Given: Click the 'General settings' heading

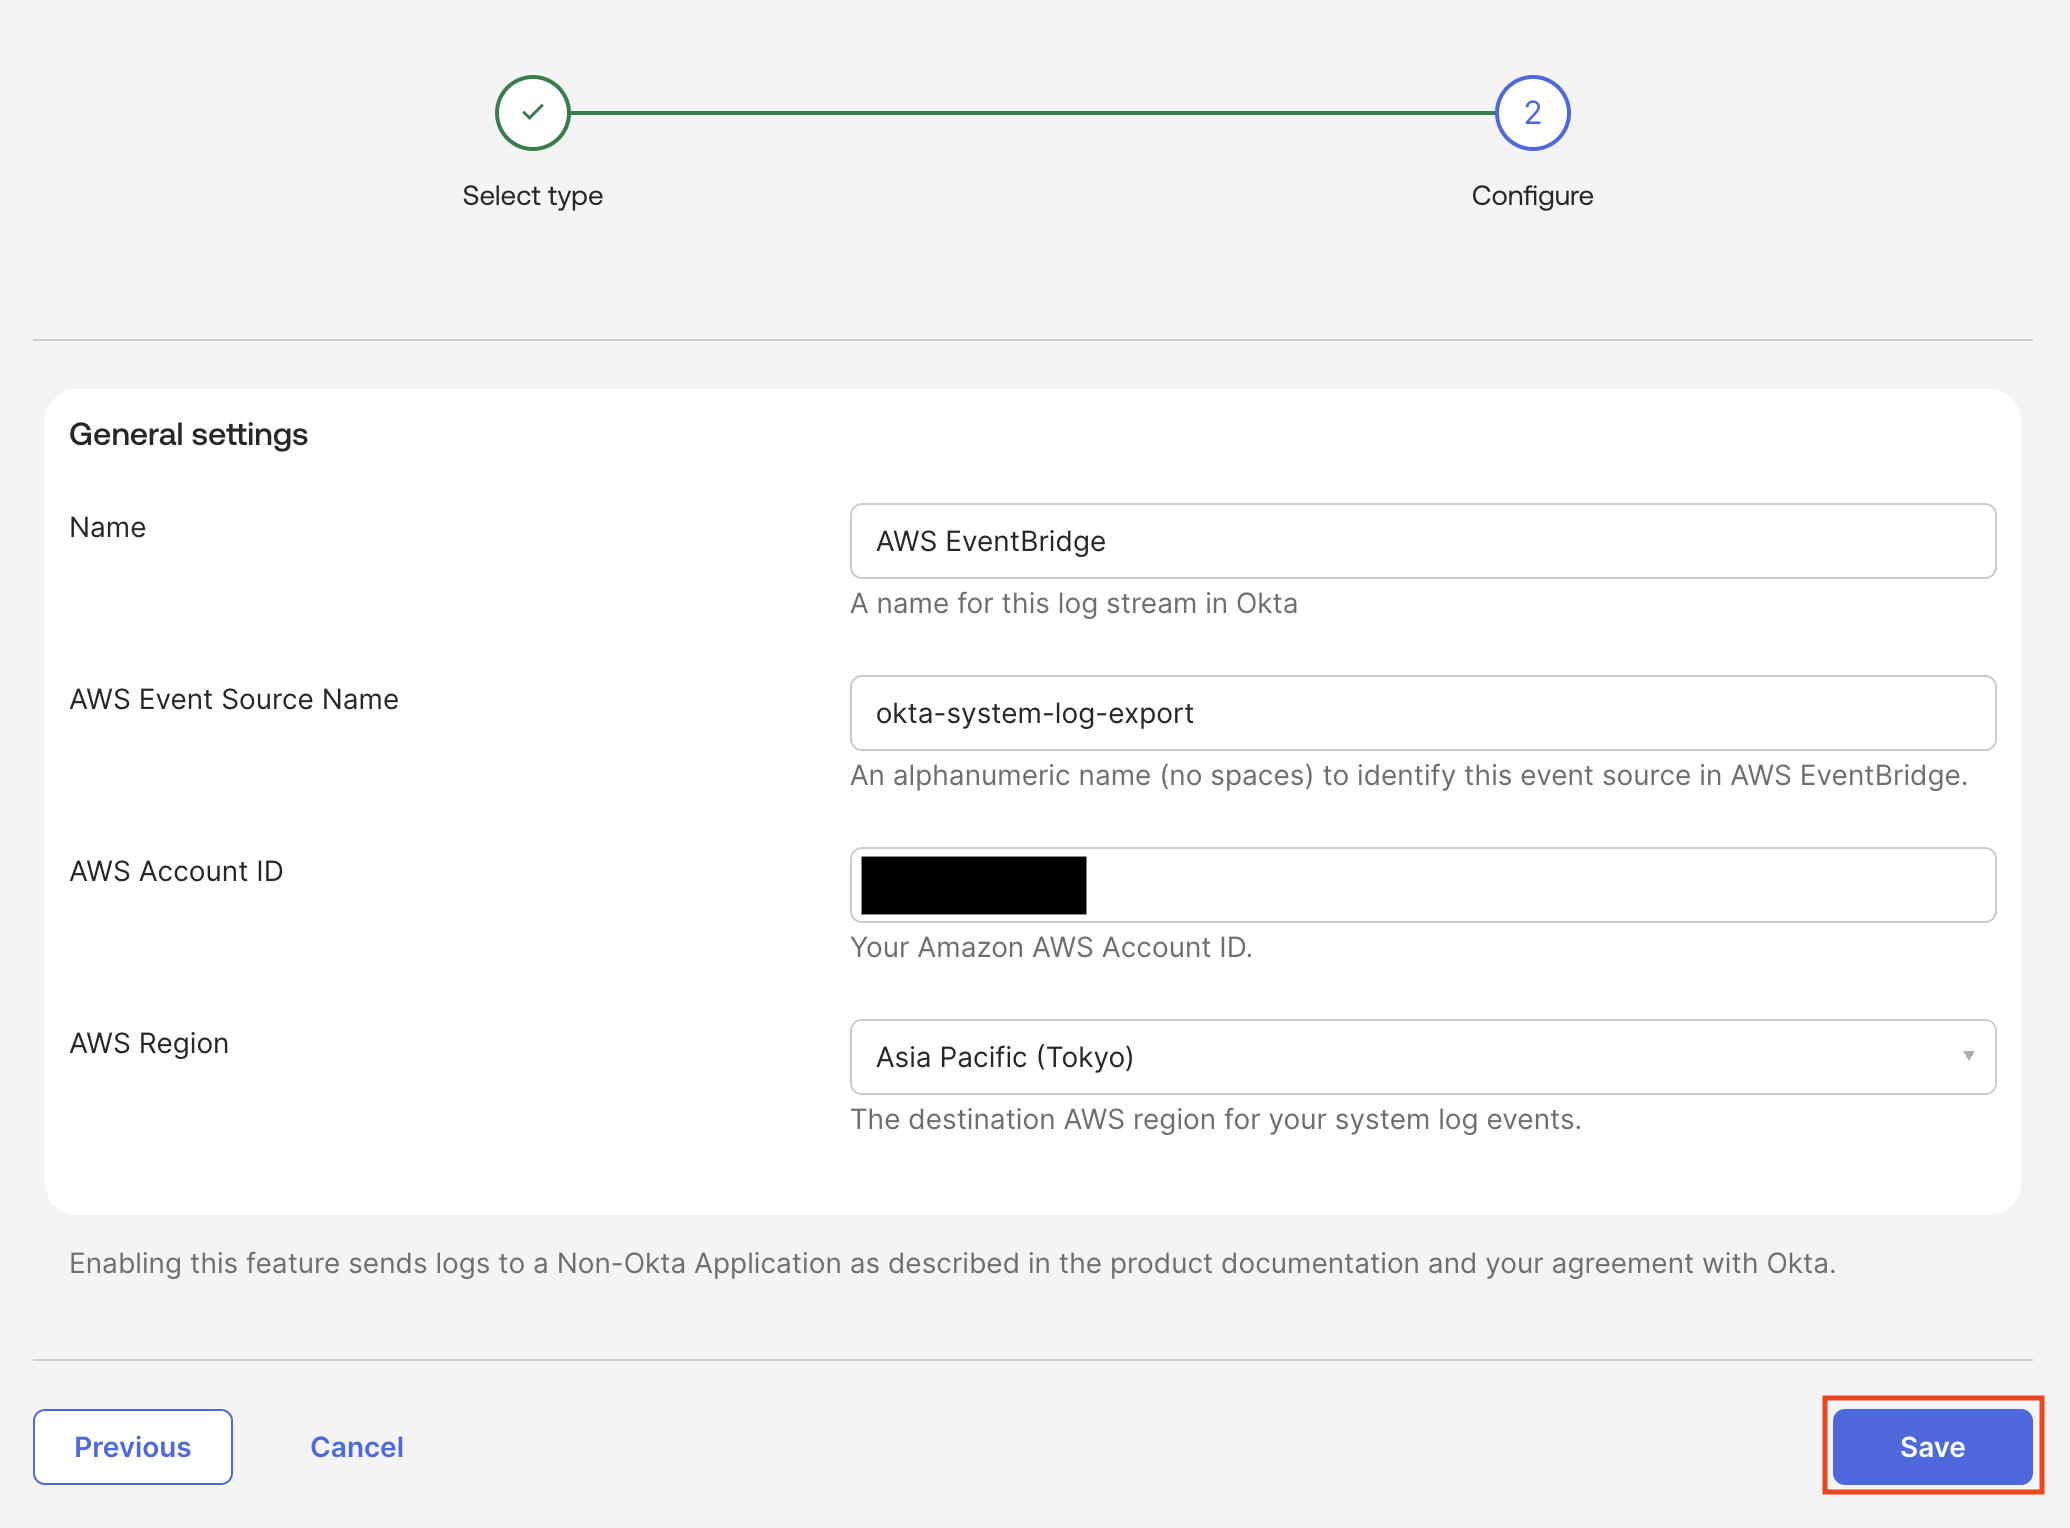Looking at the screenshot, I should pyautogui.click(x=188, y=435).
